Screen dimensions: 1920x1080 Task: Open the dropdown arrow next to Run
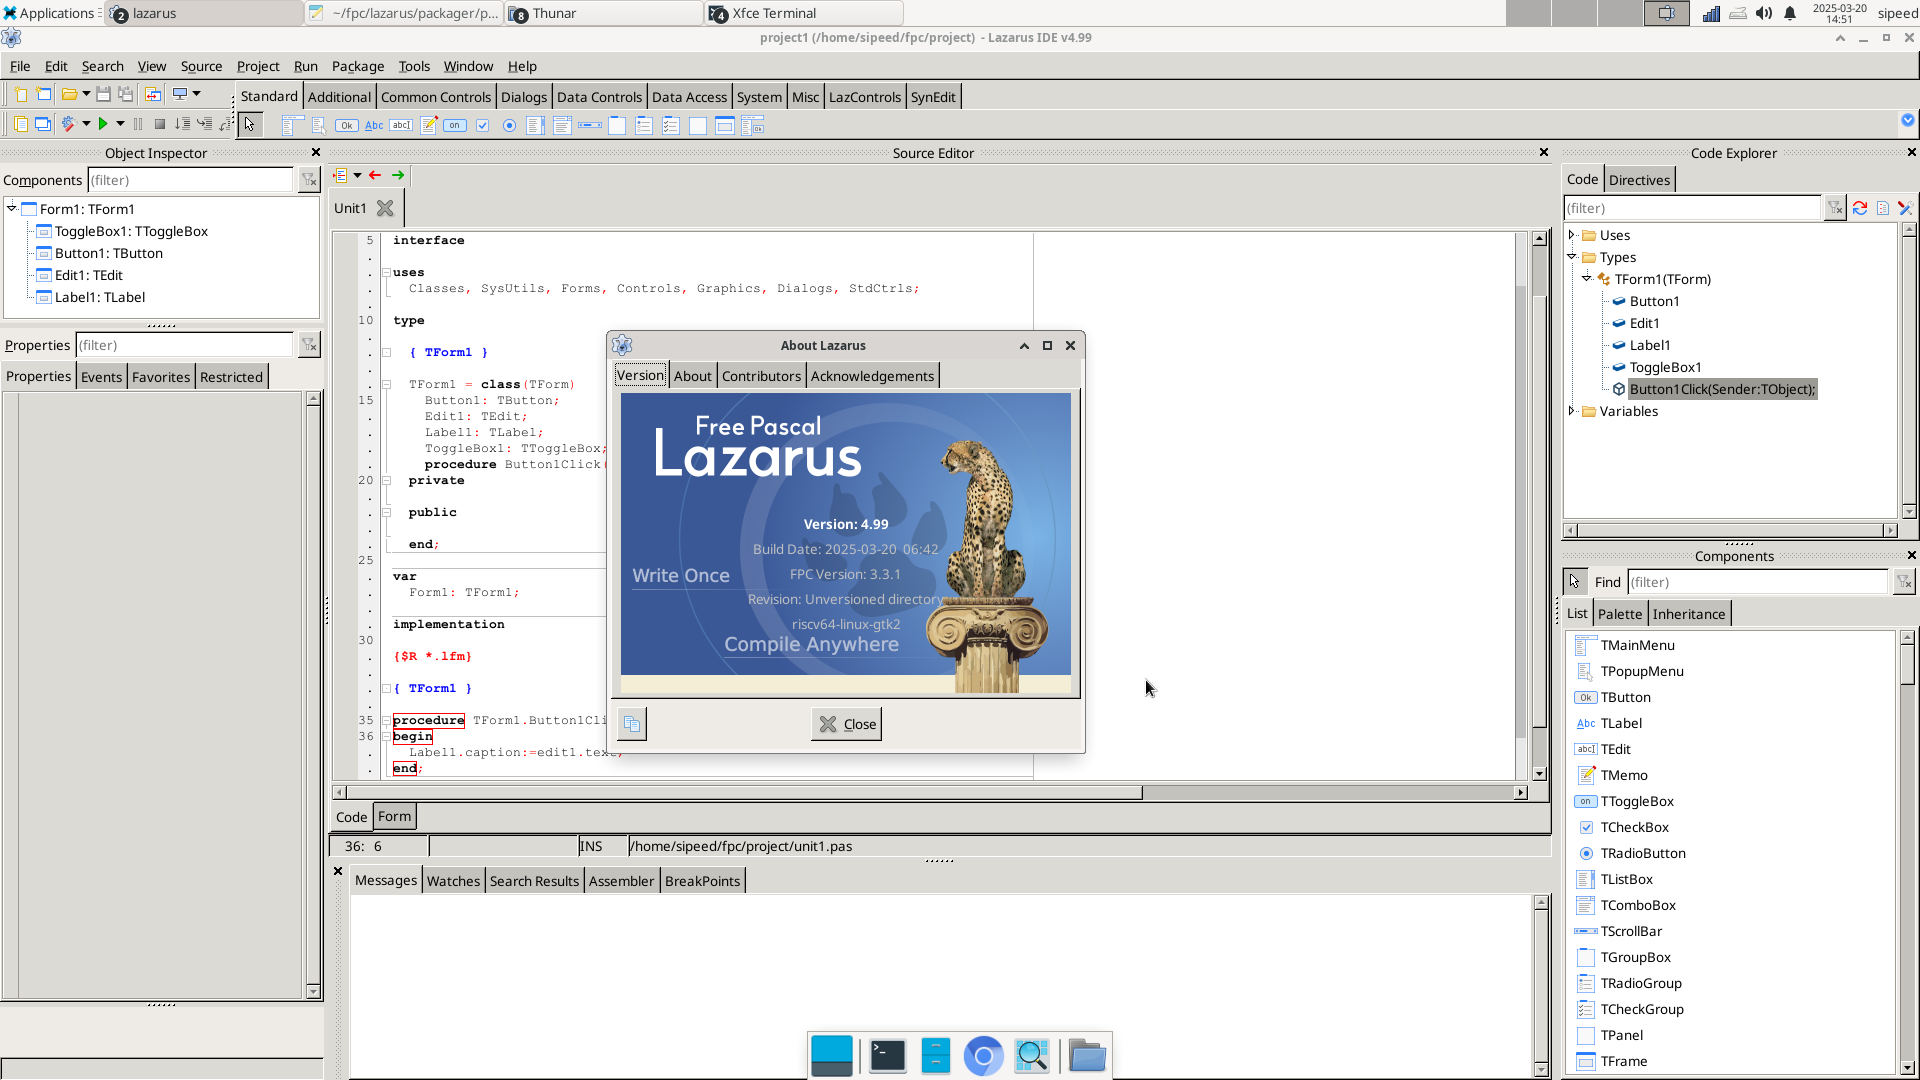pos(120,124)
